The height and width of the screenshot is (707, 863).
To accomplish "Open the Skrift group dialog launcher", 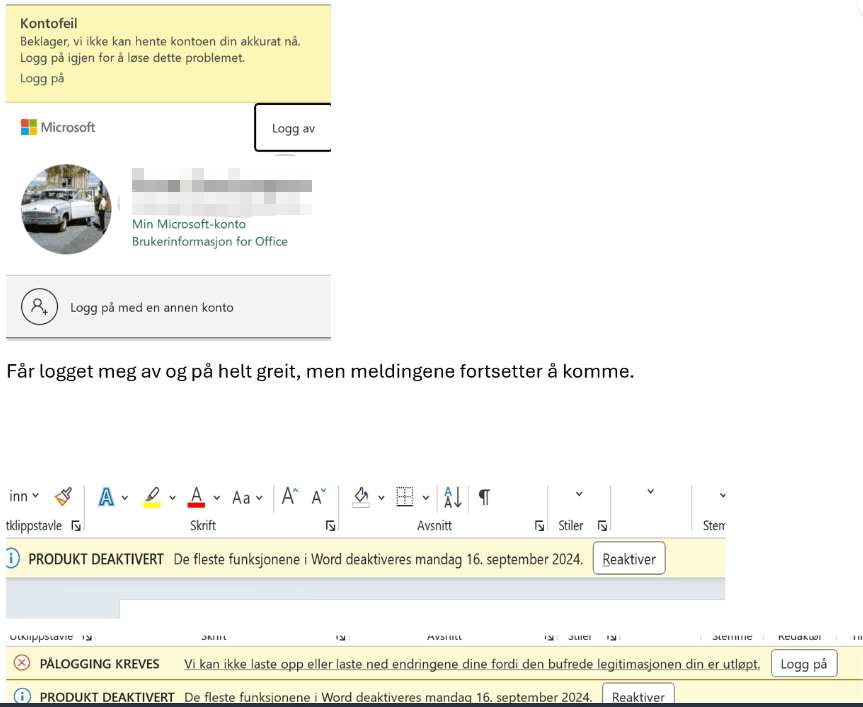I will click(x=330, y=526).
